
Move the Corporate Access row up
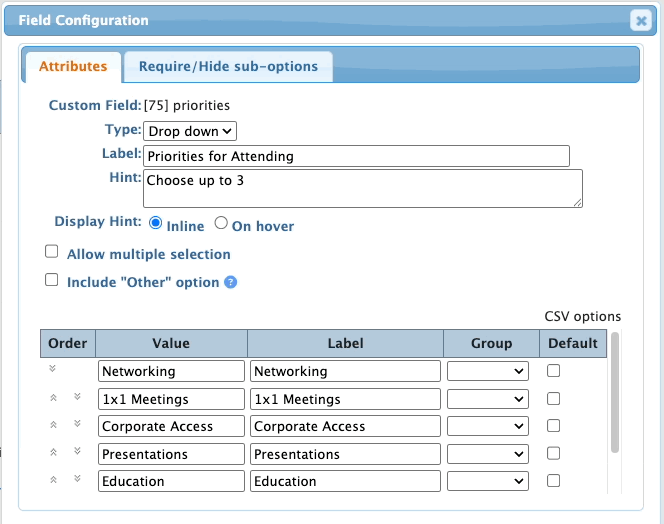coord(53,424)
